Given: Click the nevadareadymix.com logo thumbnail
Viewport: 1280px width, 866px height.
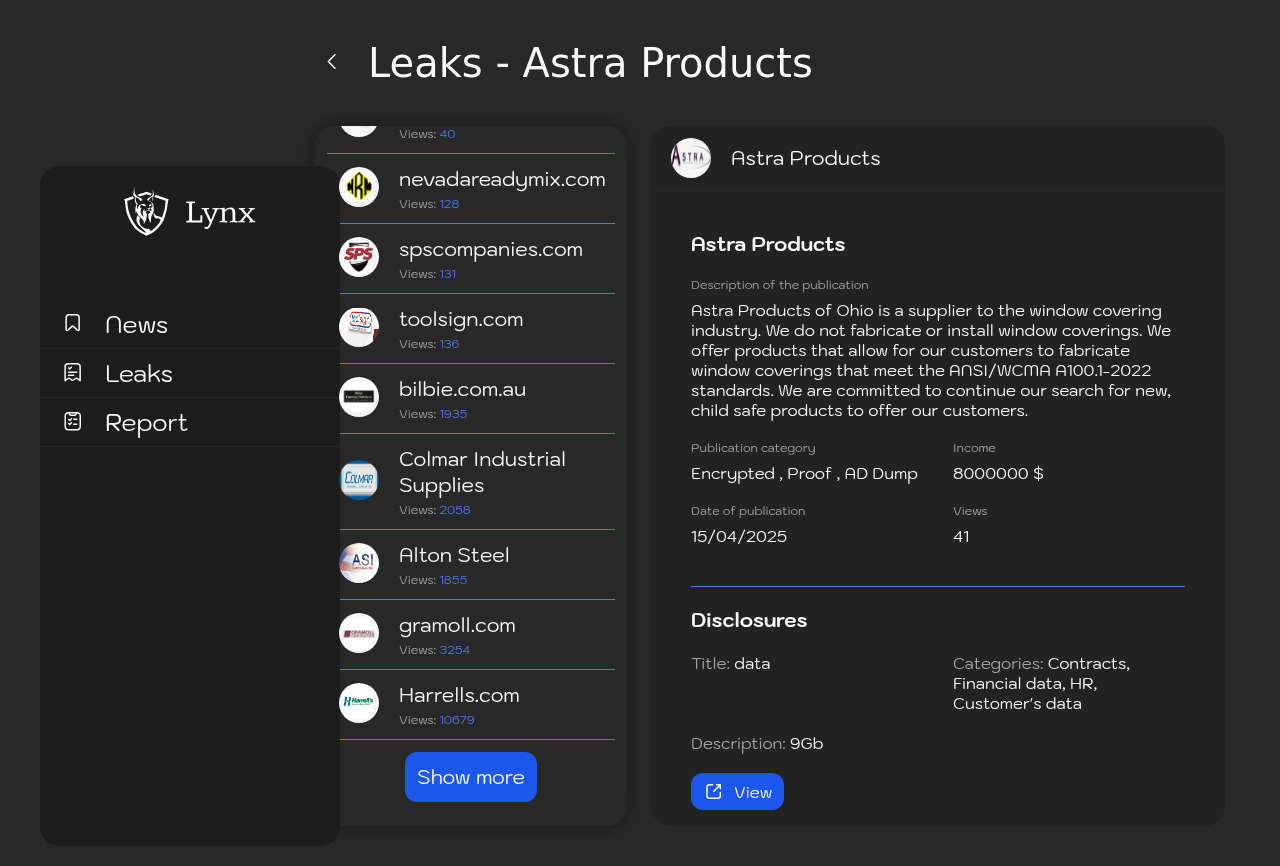Looking at the screenshot, I should pos(359,187).
